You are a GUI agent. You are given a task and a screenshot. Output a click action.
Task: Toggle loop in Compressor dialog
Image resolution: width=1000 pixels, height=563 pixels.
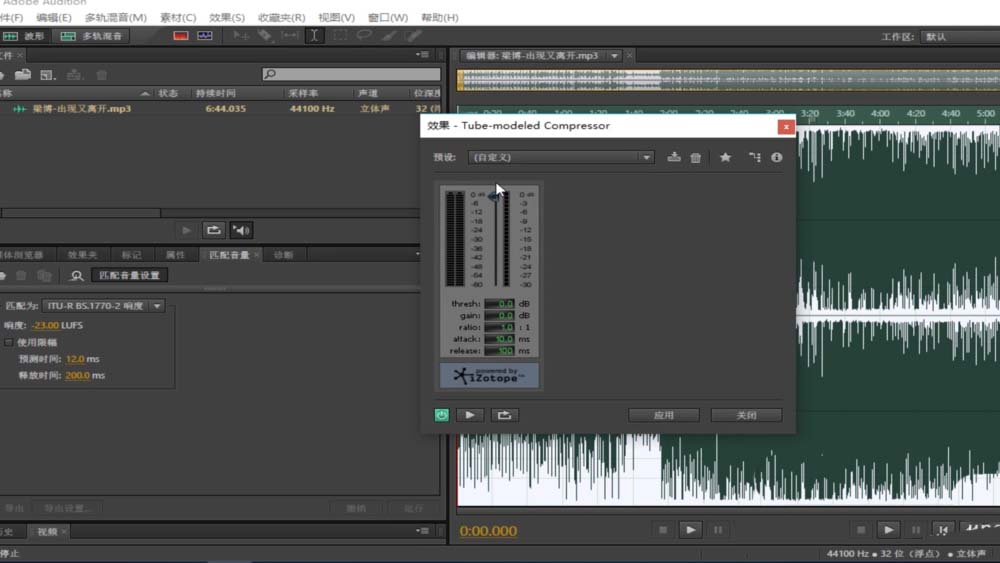tap(504, 415)
